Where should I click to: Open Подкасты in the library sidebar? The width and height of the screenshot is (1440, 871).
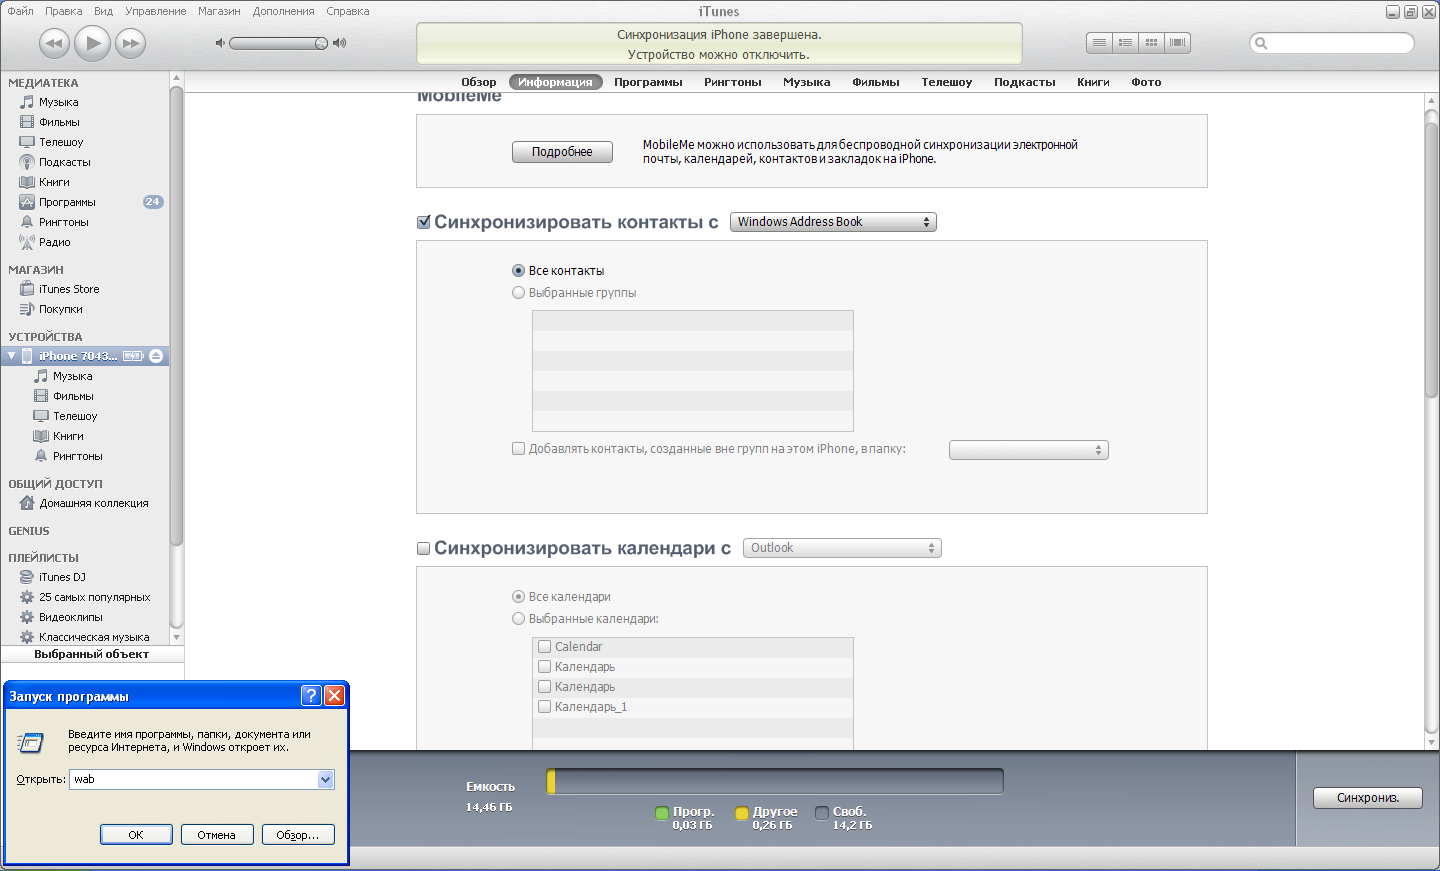pos(64,162)
